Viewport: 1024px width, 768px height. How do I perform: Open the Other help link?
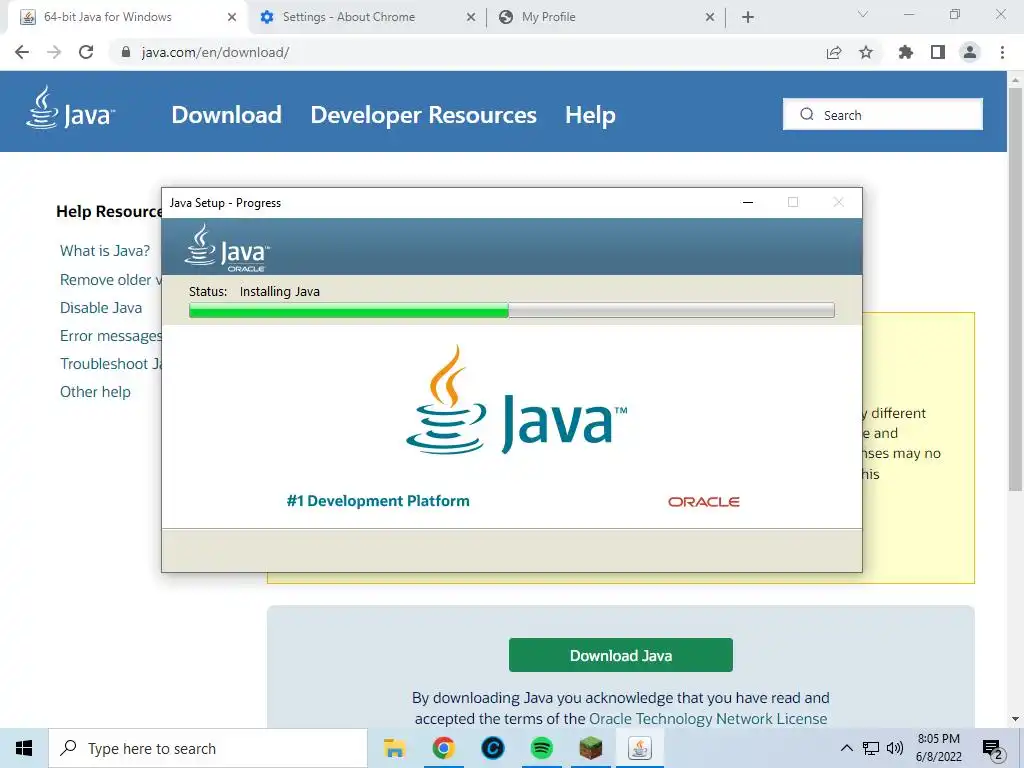coord(95,392)
